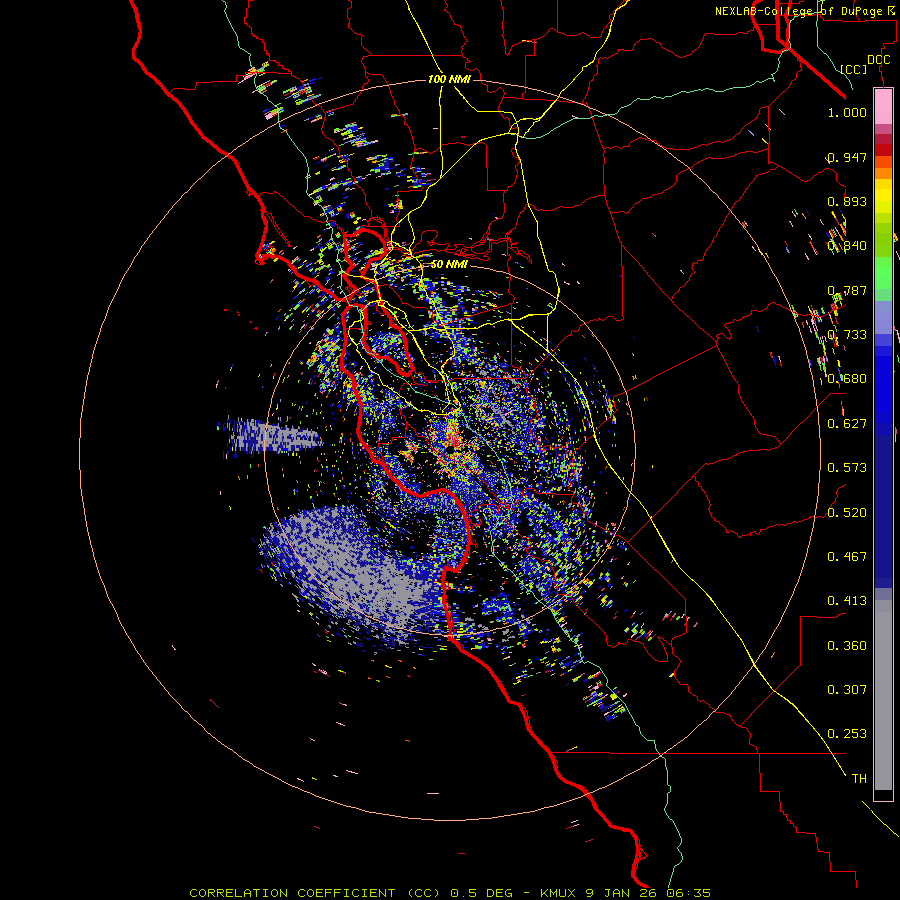Click the lavender segment of the color bar
This screenshot has height=900, width=900.
(883, 317)
